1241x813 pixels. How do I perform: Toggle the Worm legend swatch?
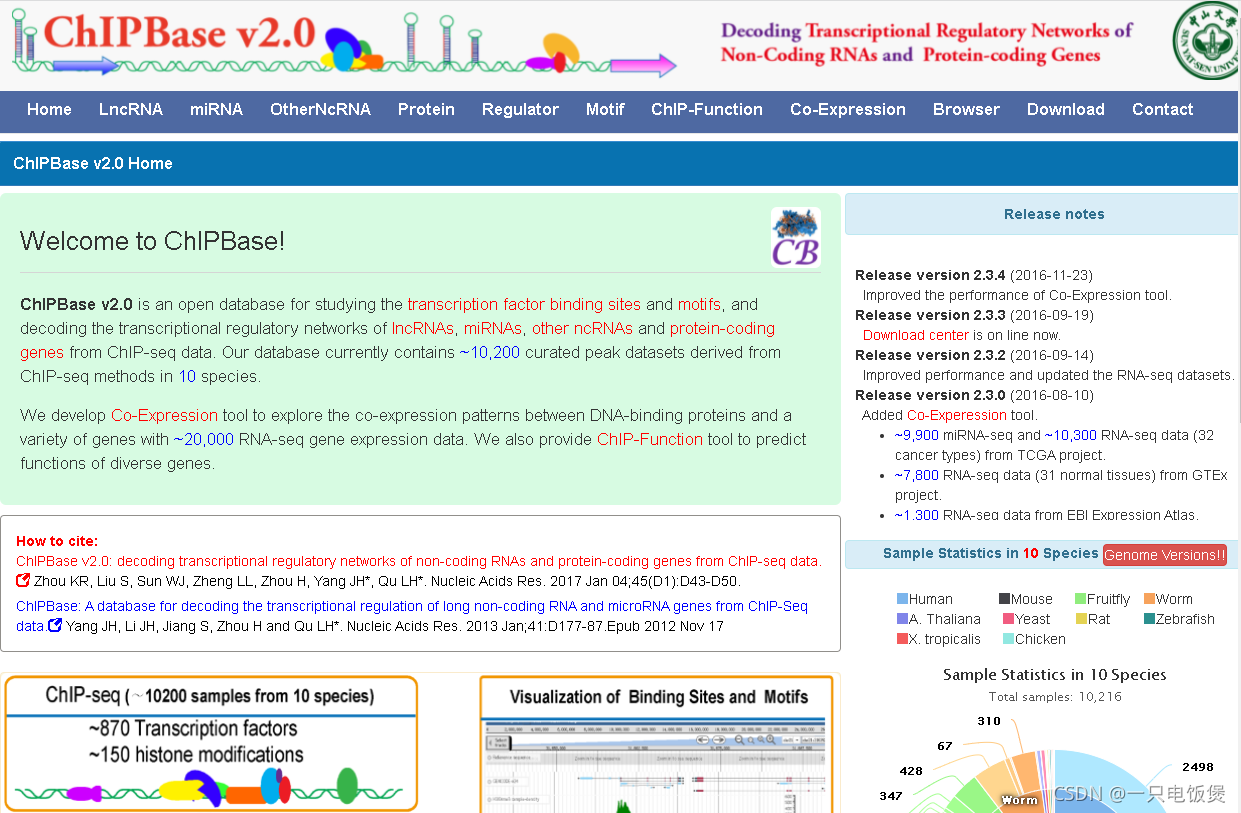pyautogui.click(x=1150, y=599)
